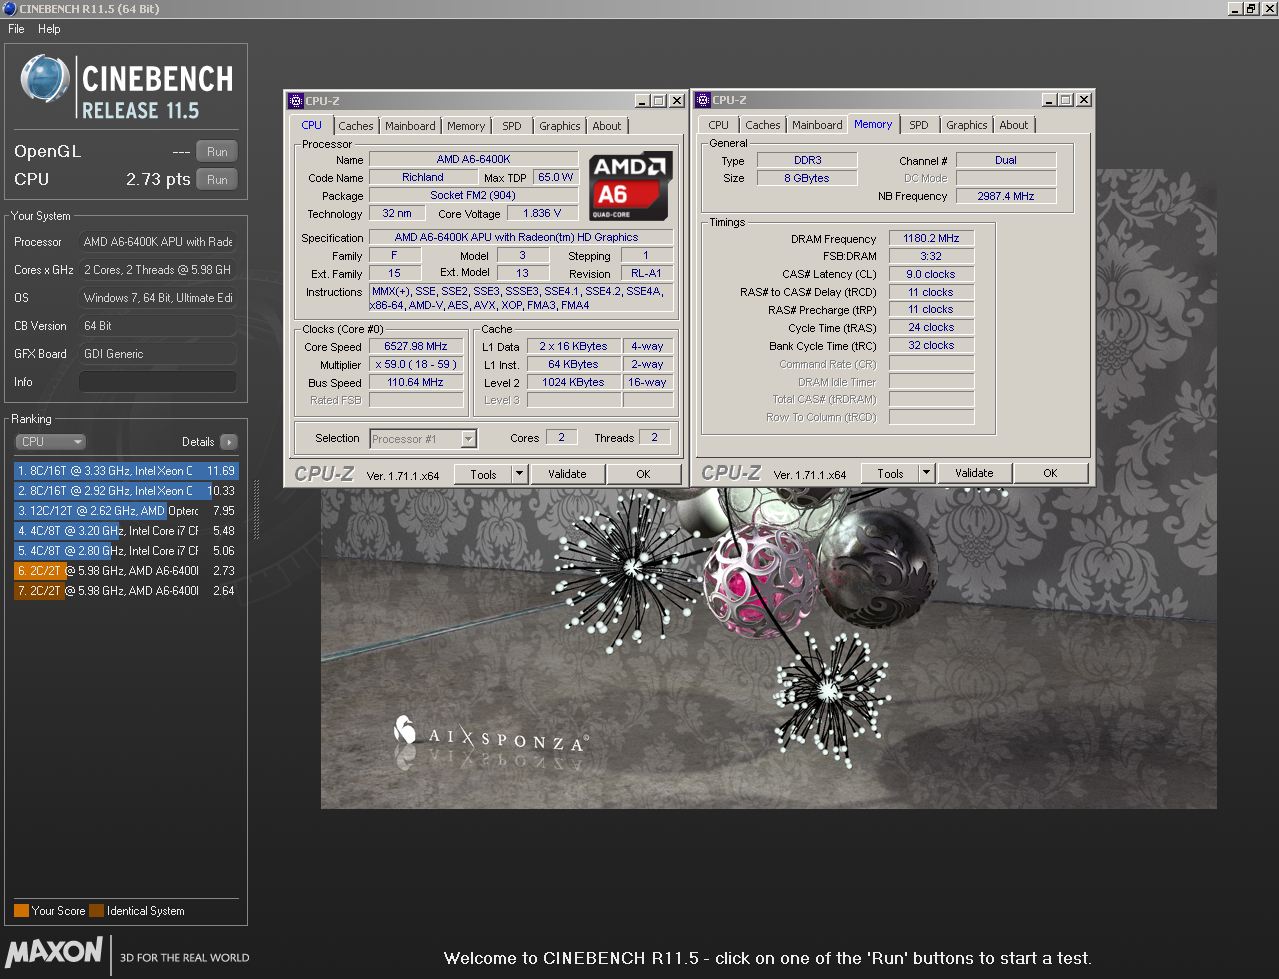Switch to Mainboard tab in right CPU-Z window

coord(817,125)
